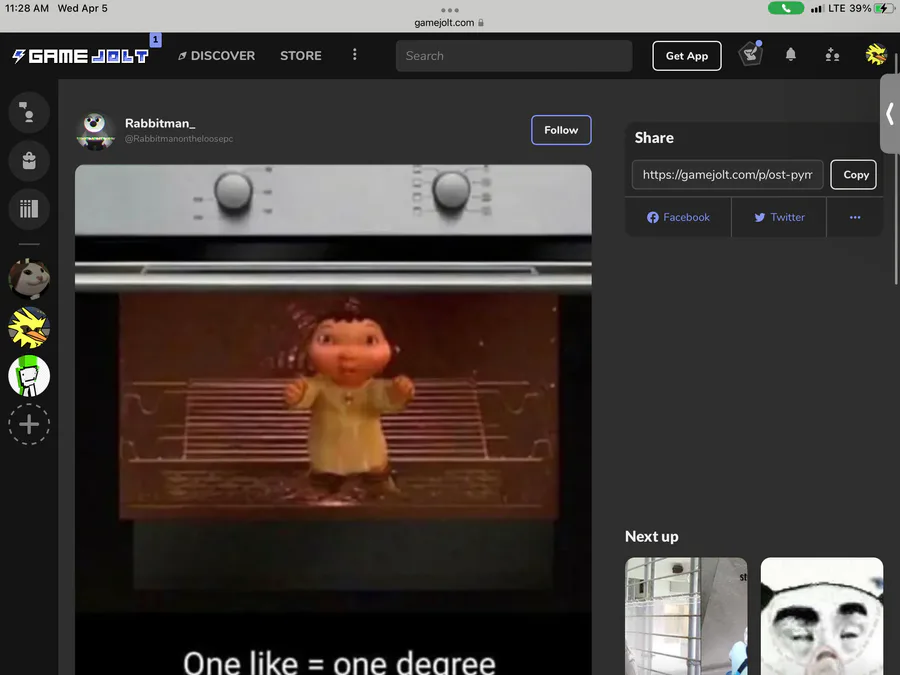This screenshot has width=900, height=675.
Task: Open the Game Jolt home logo
Action: tap(80, 56)
